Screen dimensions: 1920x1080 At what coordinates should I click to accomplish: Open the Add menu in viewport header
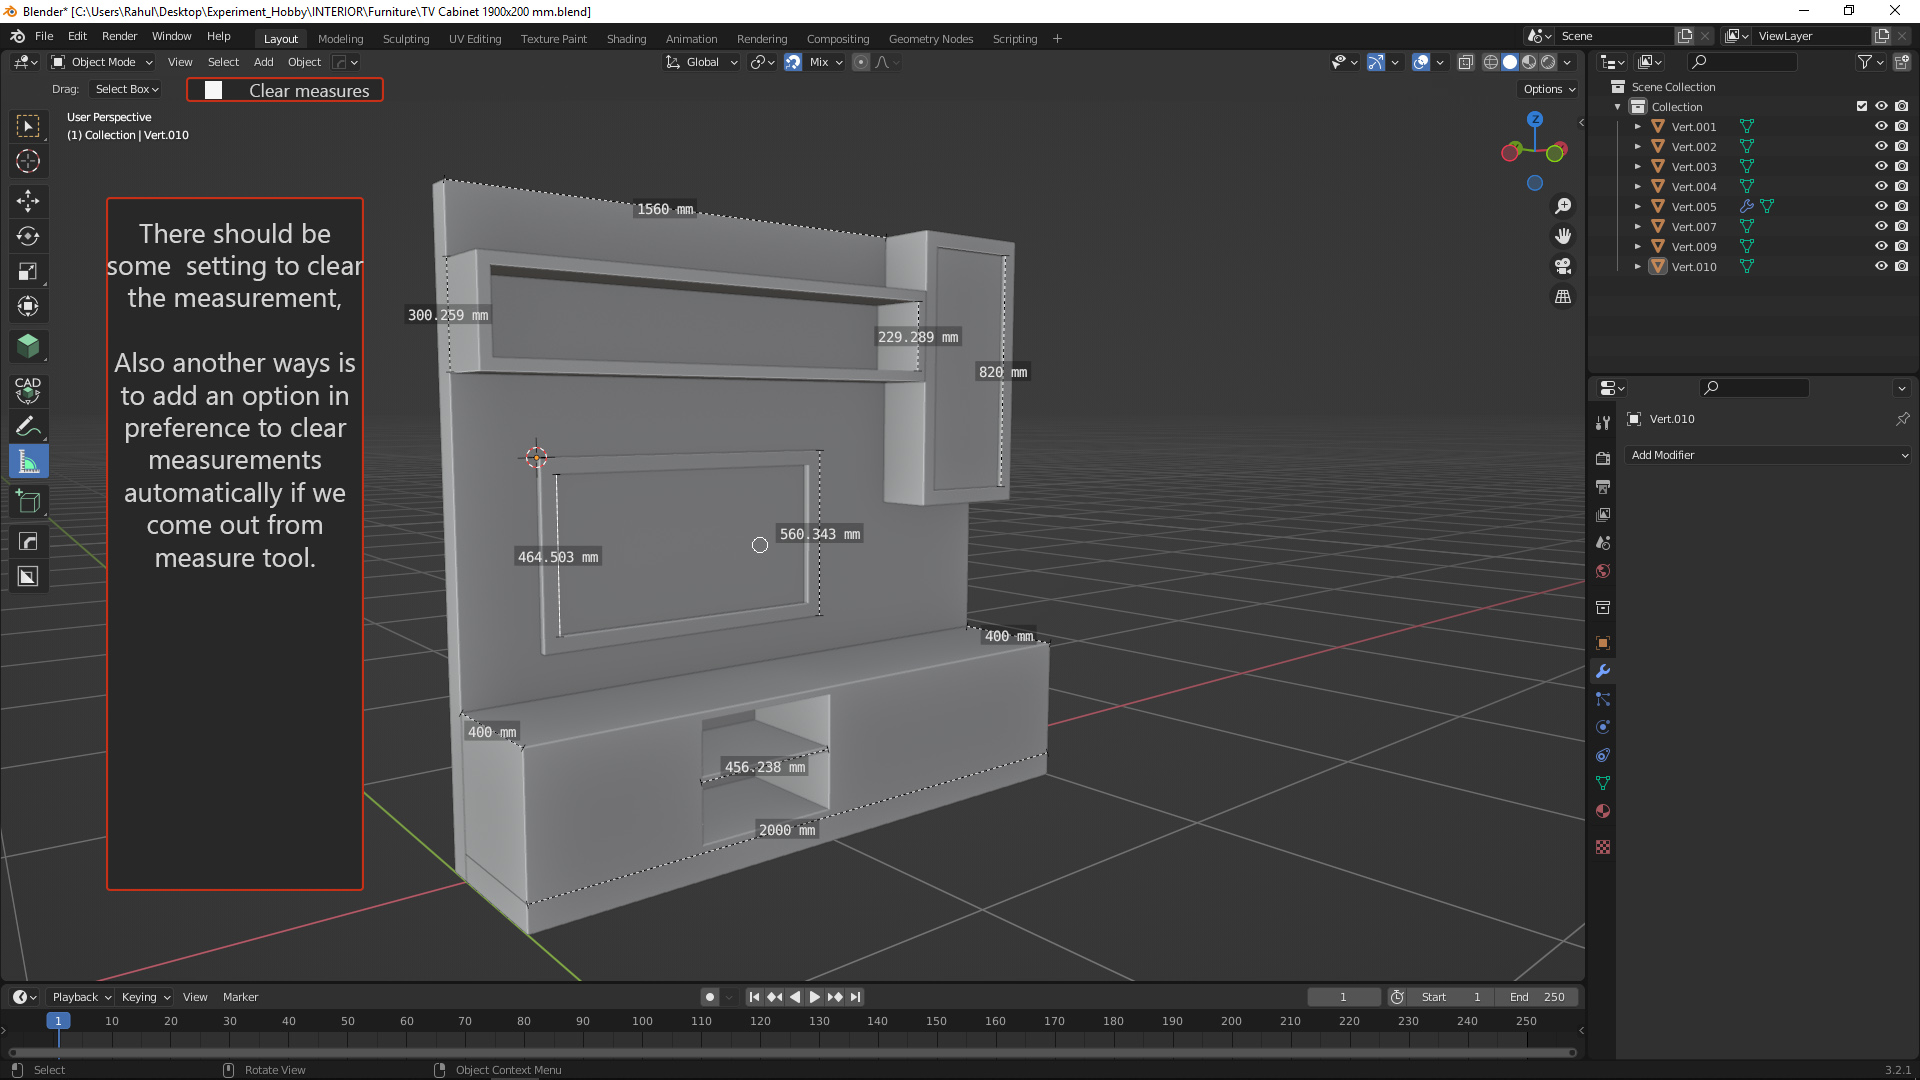(x=263, y=62)
